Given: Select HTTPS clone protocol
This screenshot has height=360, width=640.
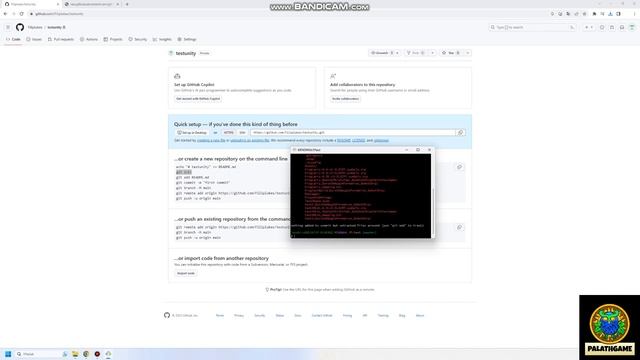Looking at the screenshot, I should [228, 133].
